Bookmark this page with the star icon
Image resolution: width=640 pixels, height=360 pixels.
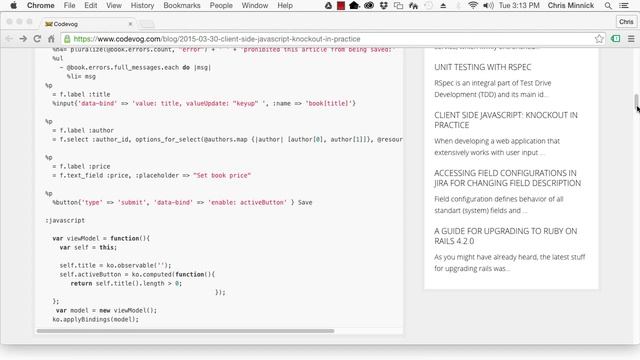click(599, 39)
